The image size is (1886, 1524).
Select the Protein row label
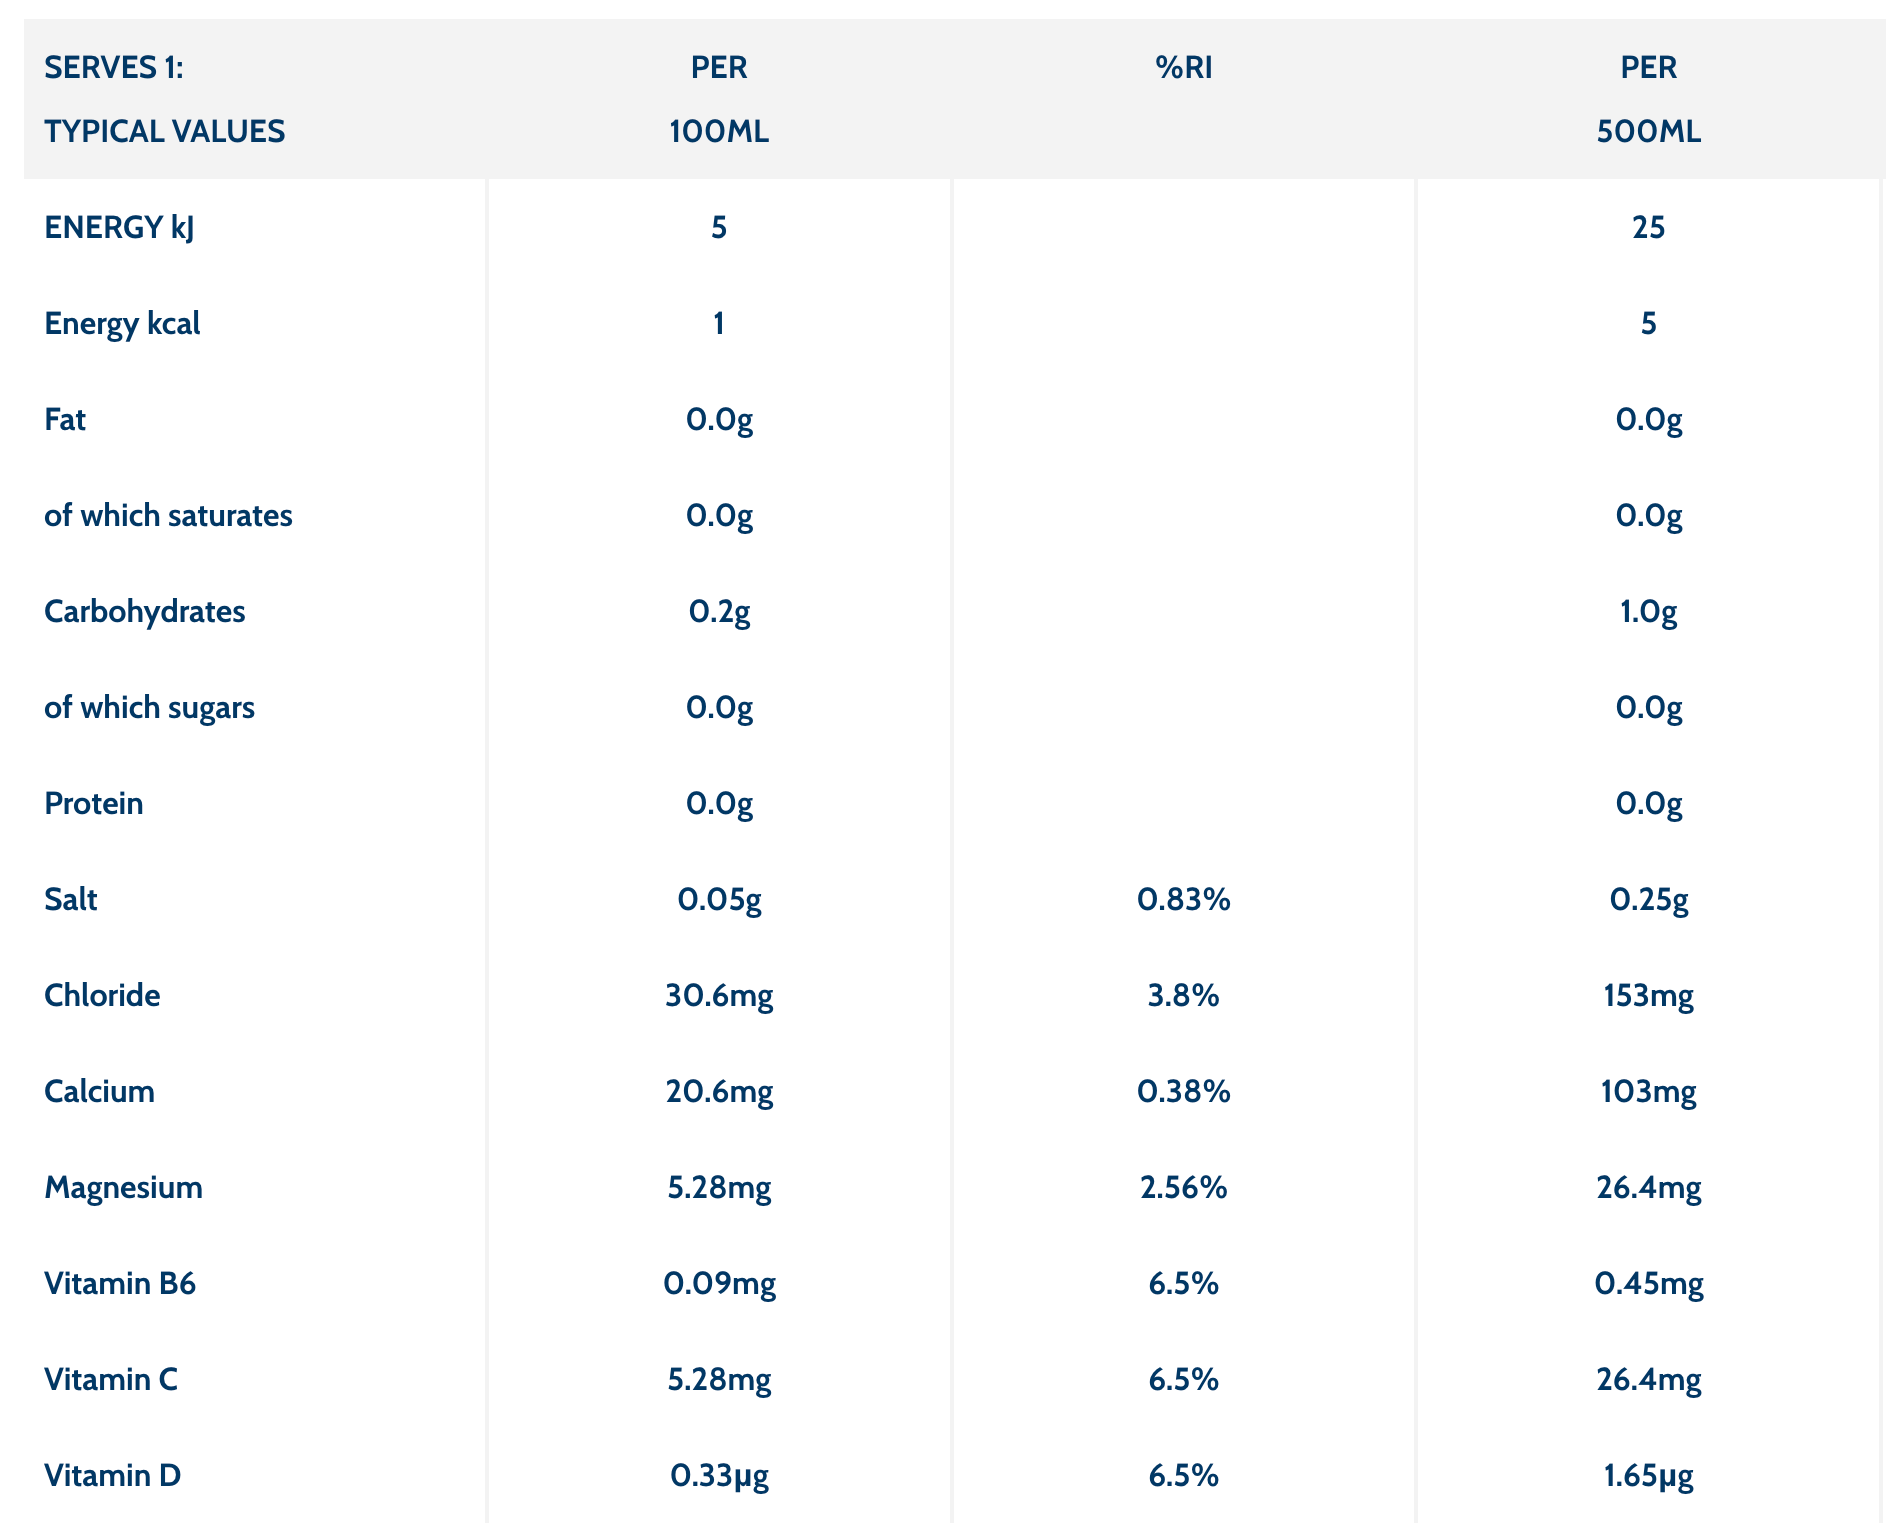click(94, 803)
